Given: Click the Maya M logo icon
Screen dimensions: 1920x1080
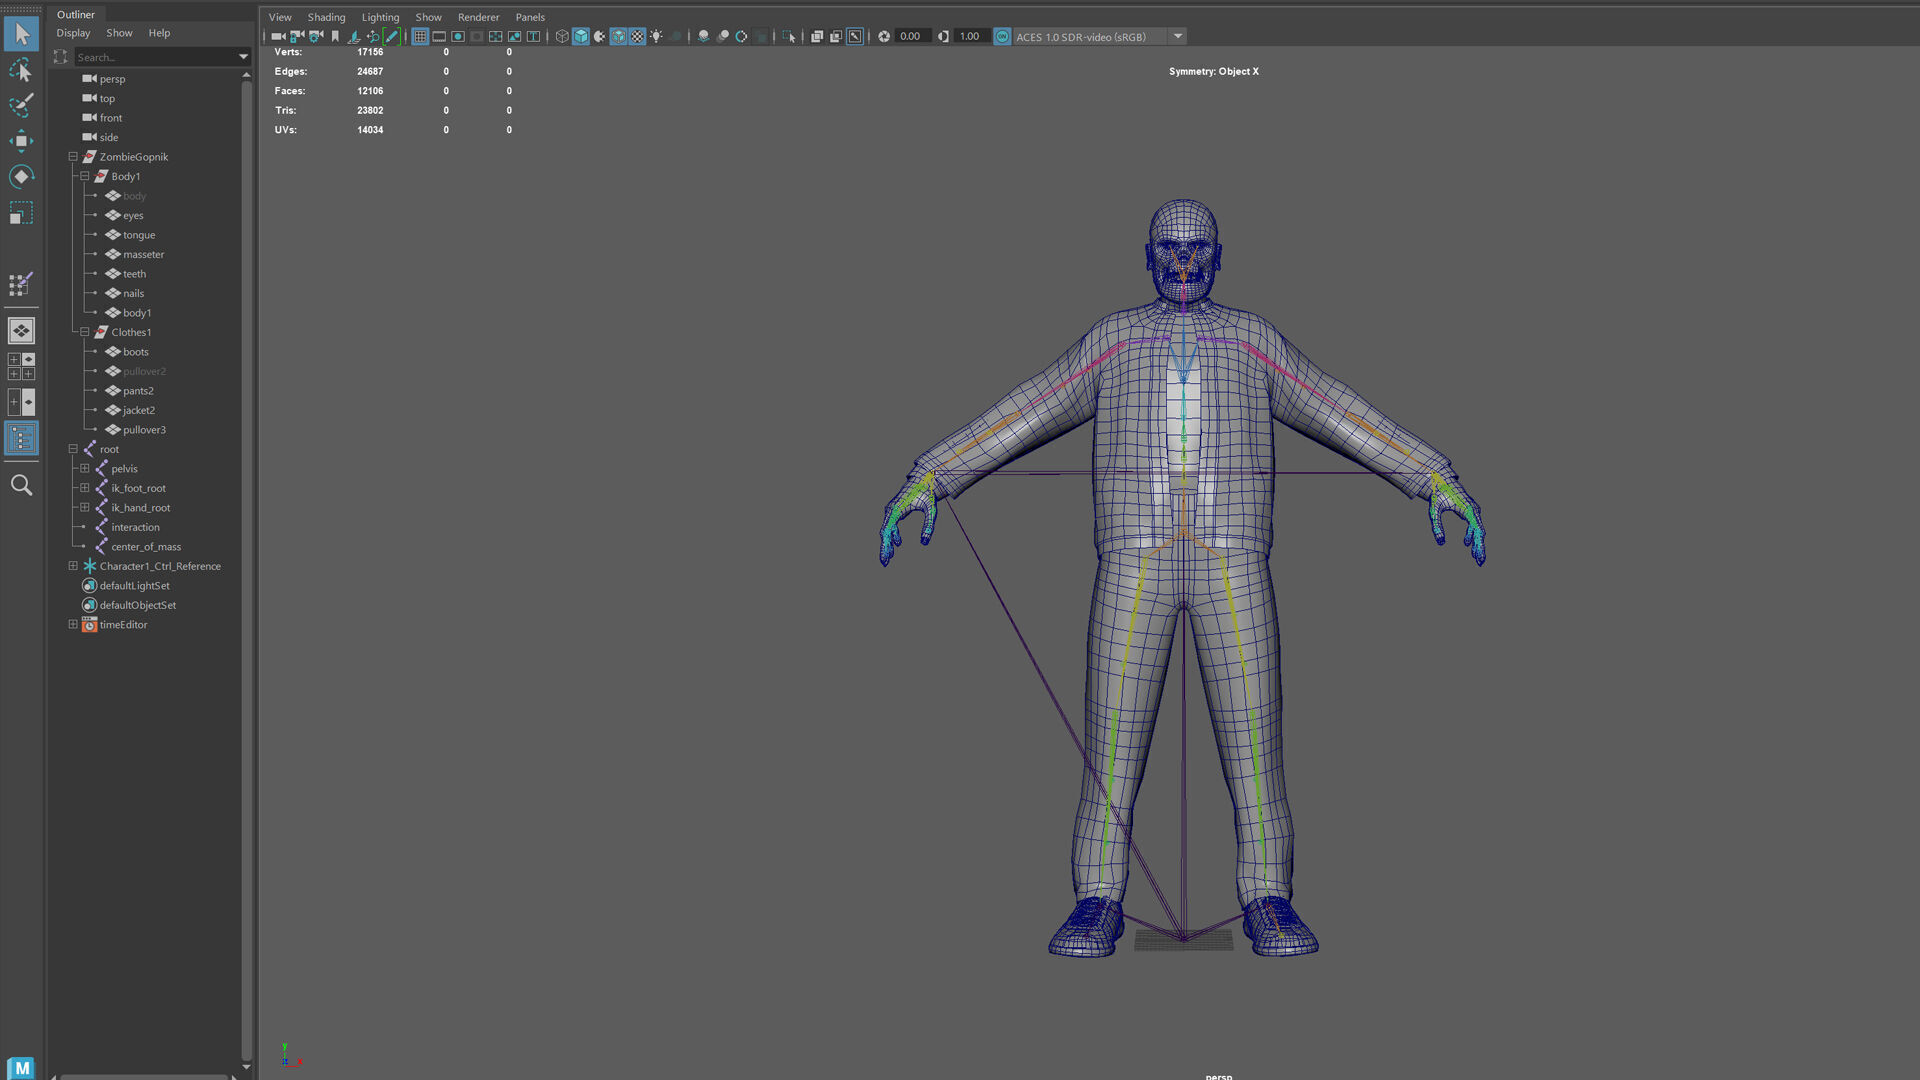Looking at the screenshot, I should [21, 1067].
